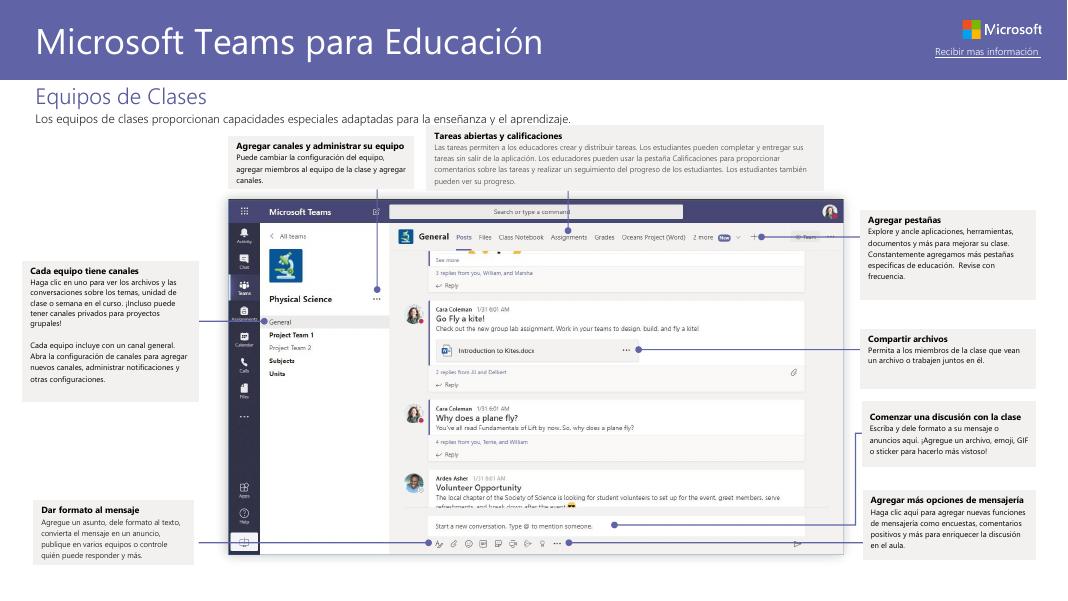The width and height of the screenshot is (1068, 601).
Task: Open more options for Physical Science team
Action: coord(377,299)
